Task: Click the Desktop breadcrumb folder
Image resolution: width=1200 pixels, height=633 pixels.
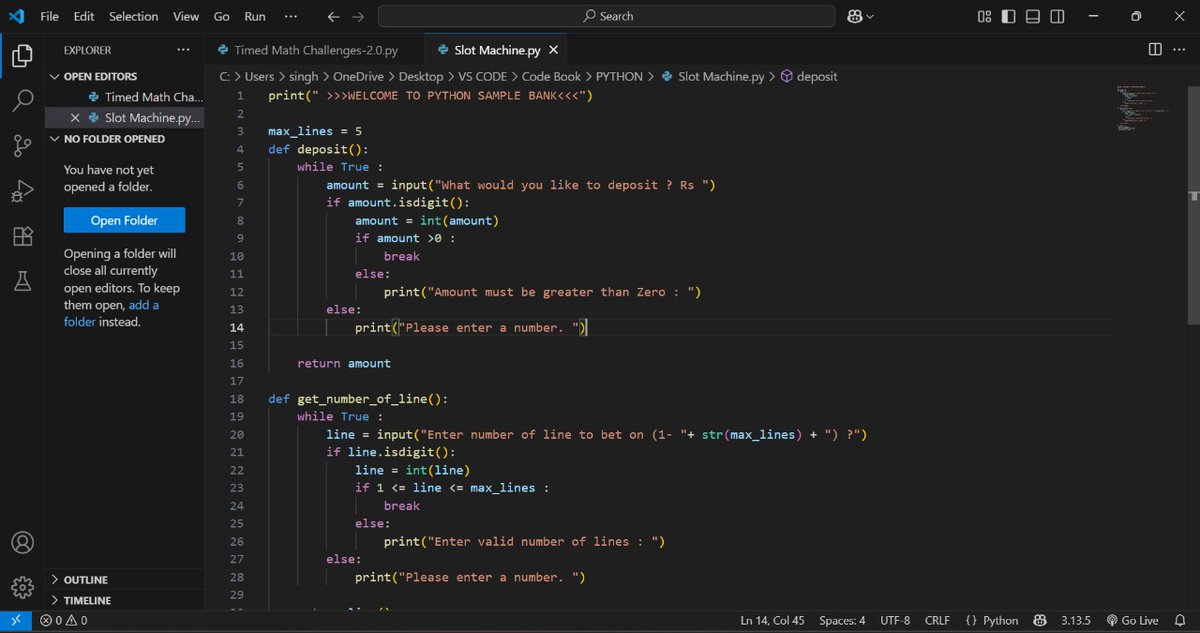Action: tap(420, 76)
